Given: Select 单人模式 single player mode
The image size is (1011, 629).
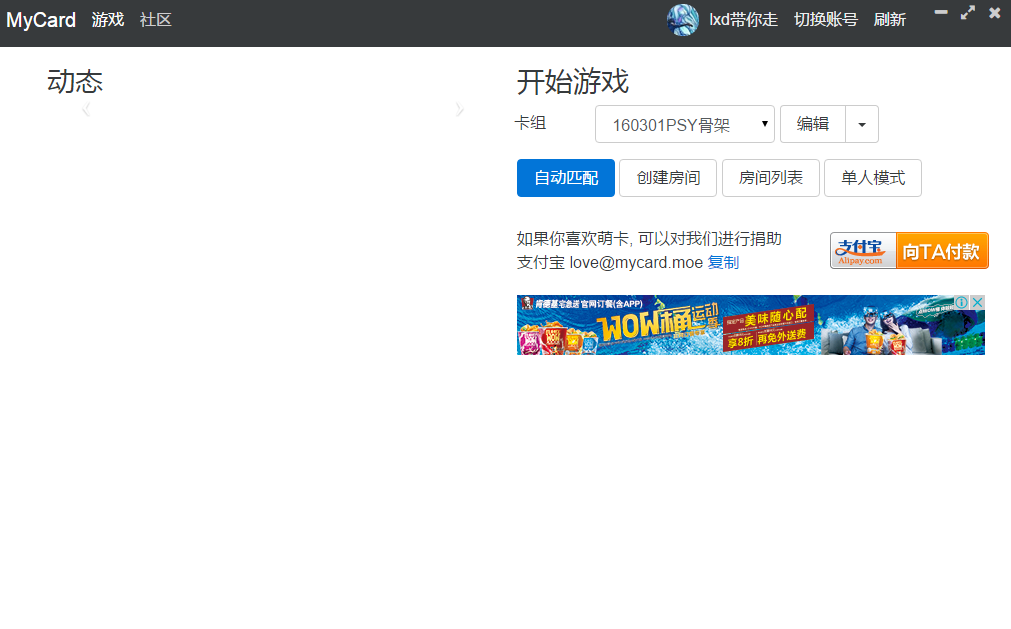Looking at the screenshot, I should 872,178.
